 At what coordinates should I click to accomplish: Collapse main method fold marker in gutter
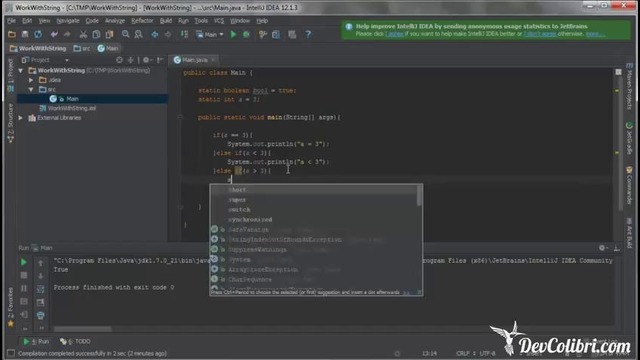click(180, 117)
